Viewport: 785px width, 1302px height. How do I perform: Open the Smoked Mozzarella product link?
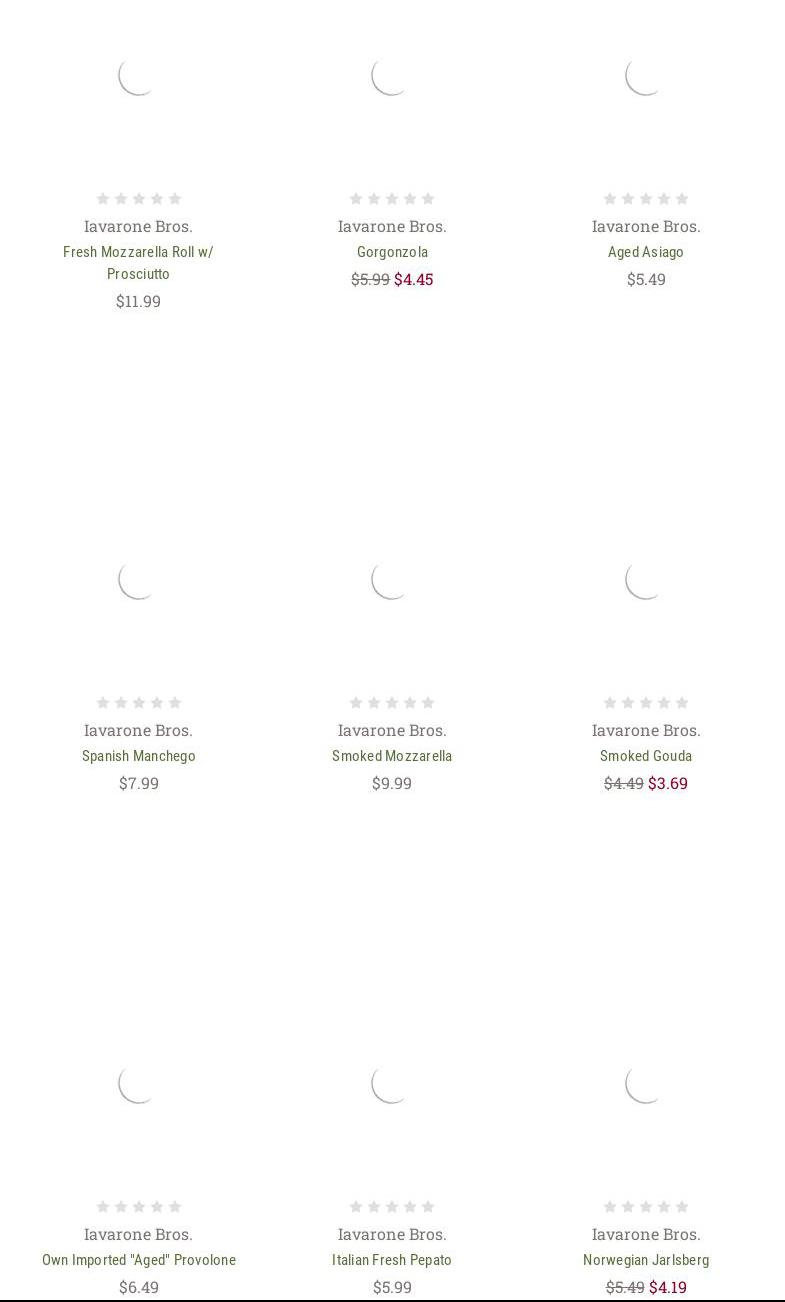click(392, 756)
